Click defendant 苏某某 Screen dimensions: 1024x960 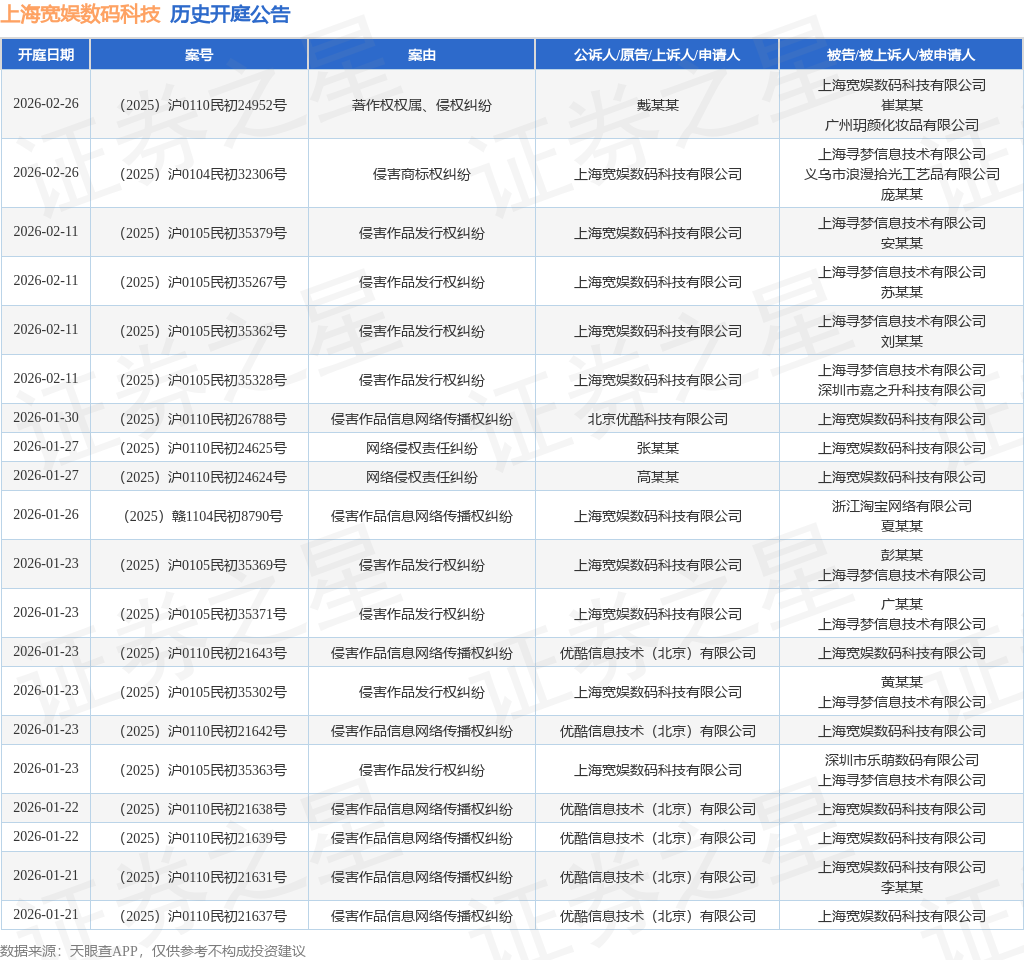(x=901, y=292)
